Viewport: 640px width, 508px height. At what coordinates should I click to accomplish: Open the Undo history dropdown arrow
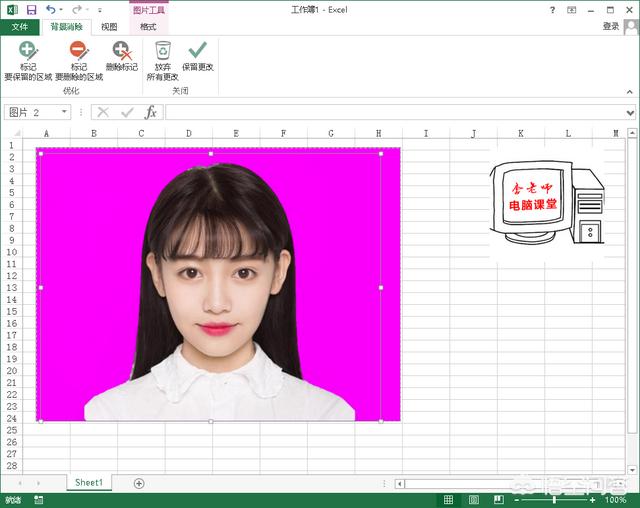(x=62, y=9)
